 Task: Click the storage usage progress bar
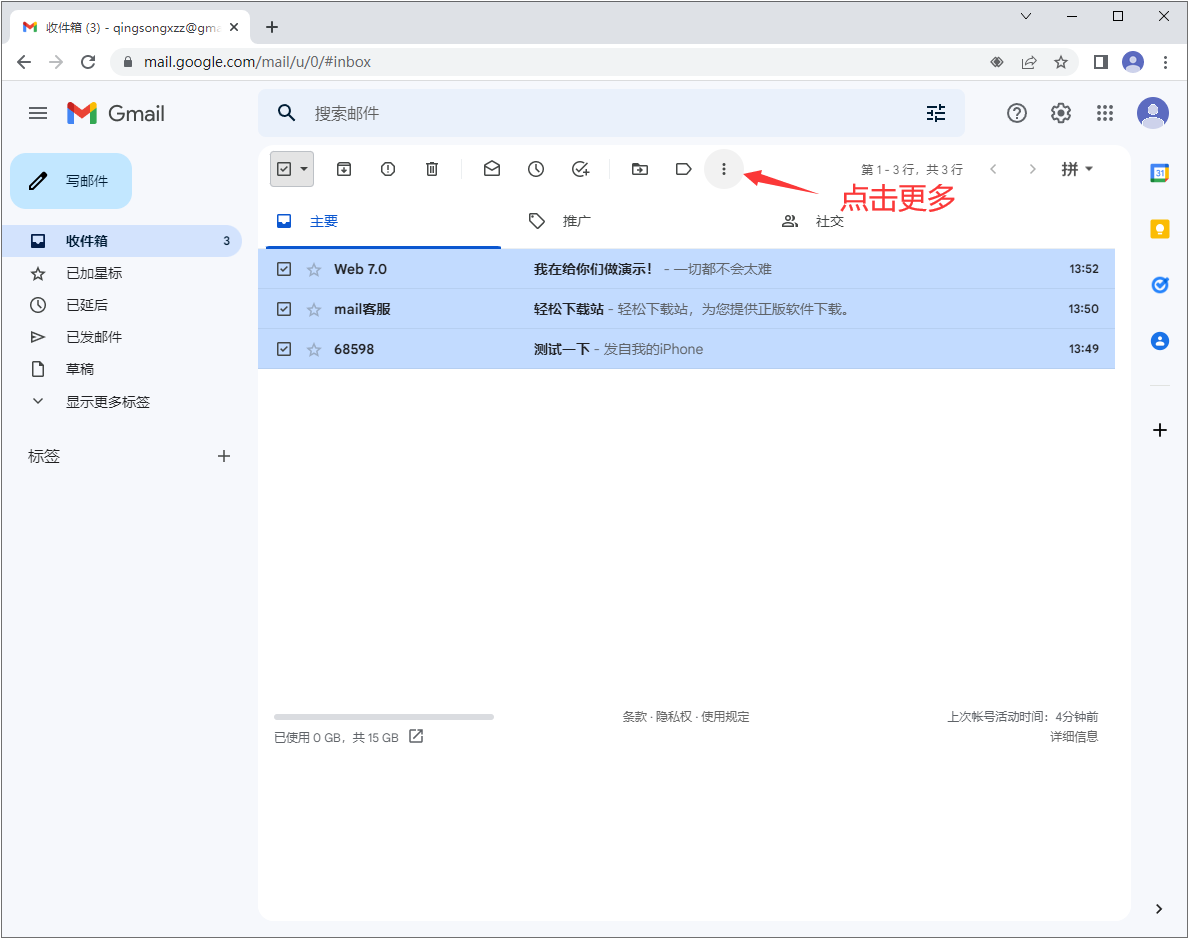tap(384, 716)
